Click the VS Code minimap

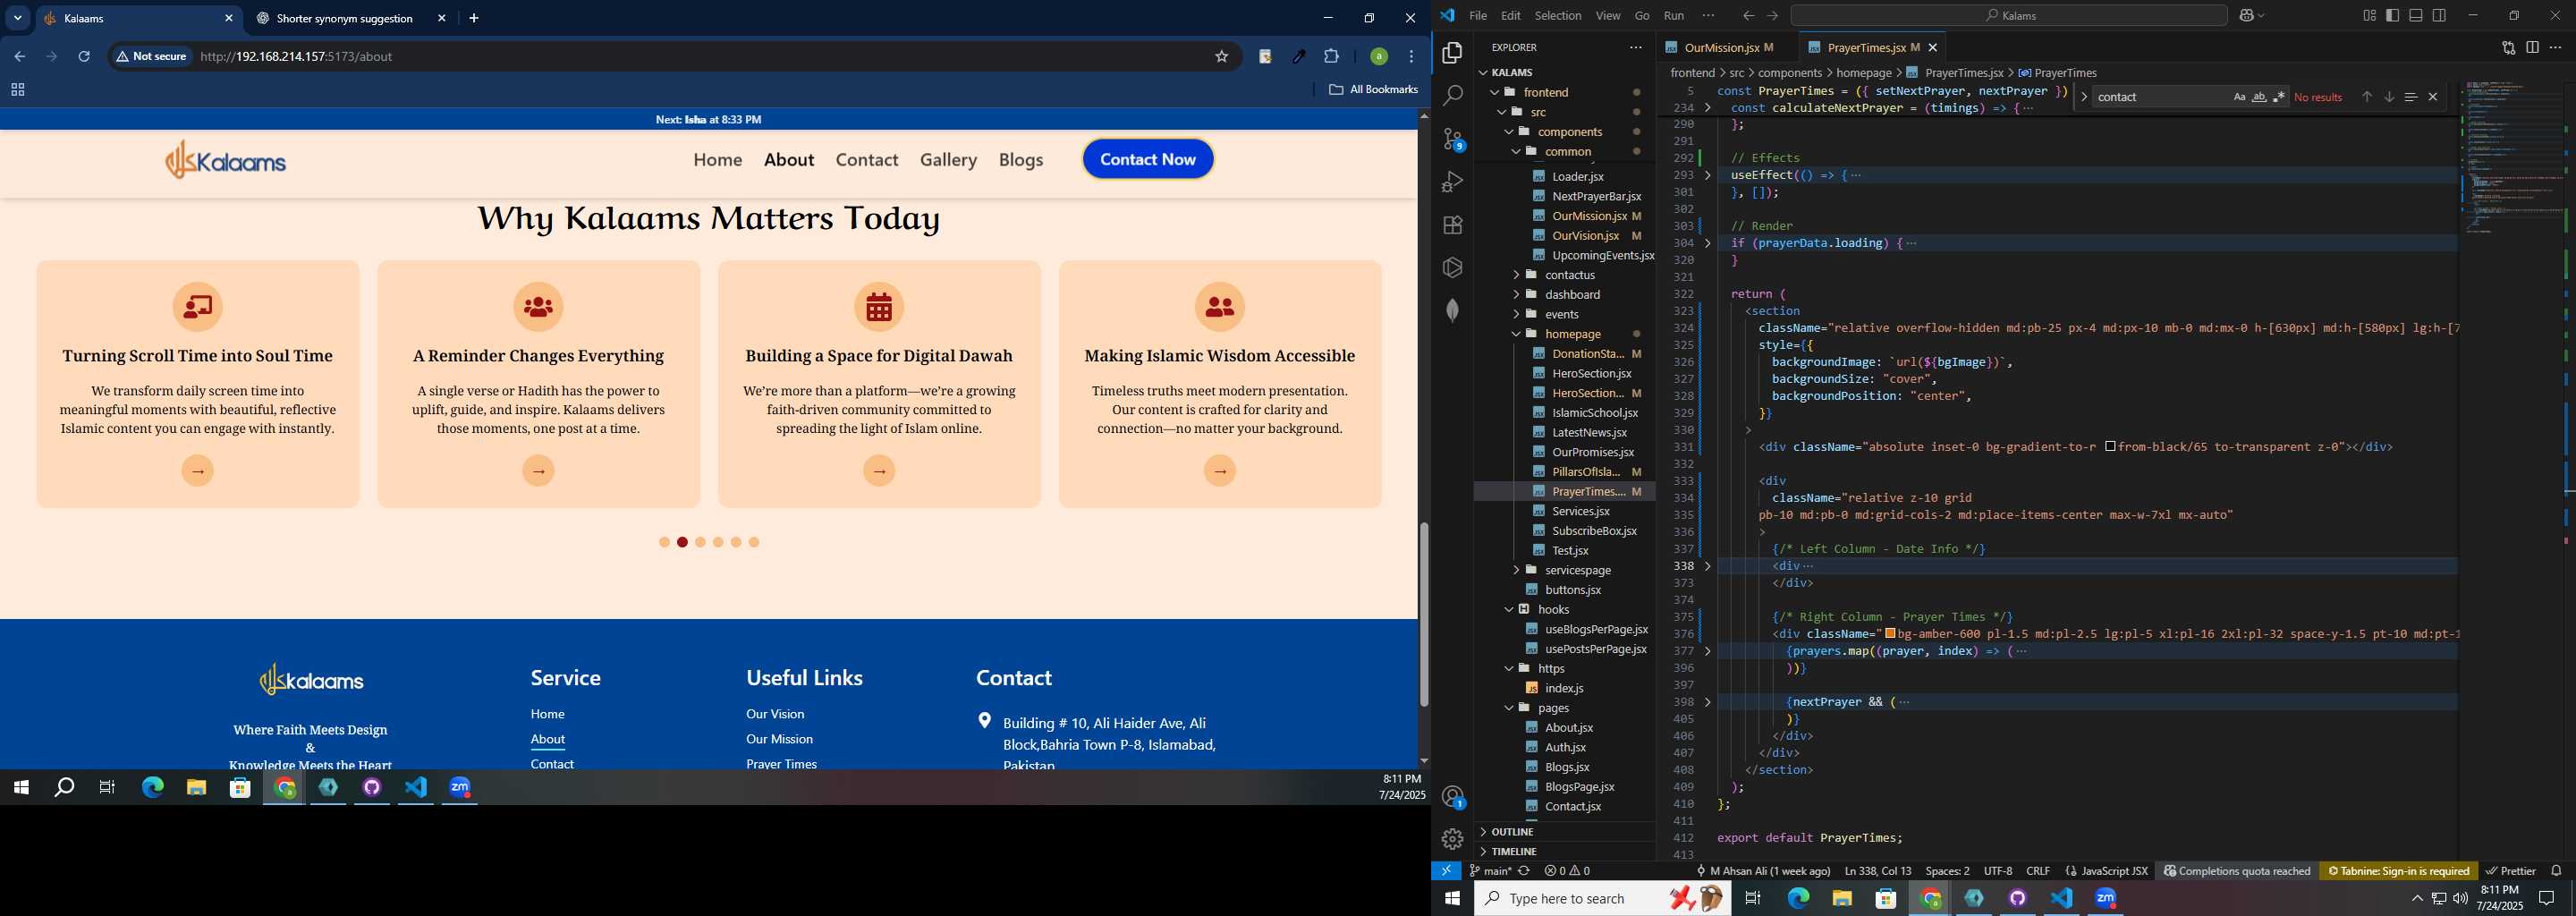pyautogui.click(x=2510, y=160)
